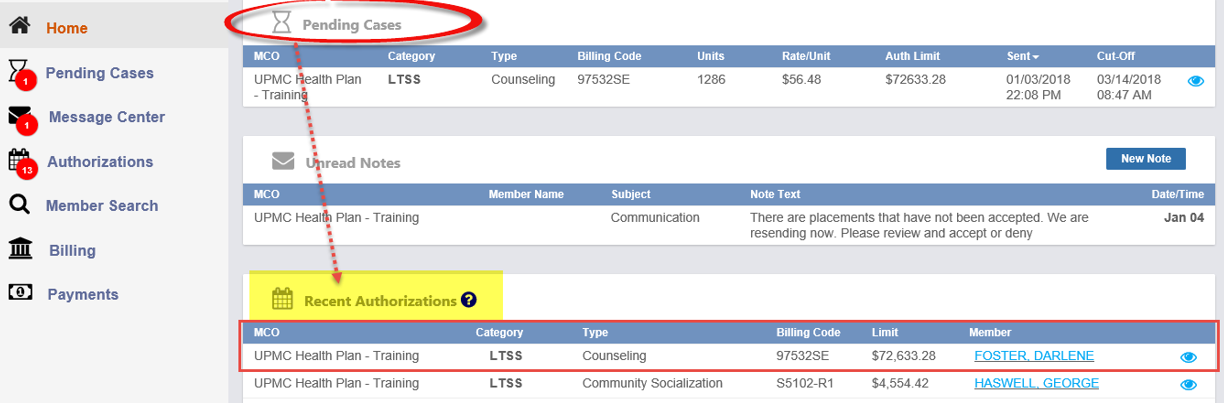Sort pending cases by Sent column
1224x403 pixels.
coord(1023,56)
